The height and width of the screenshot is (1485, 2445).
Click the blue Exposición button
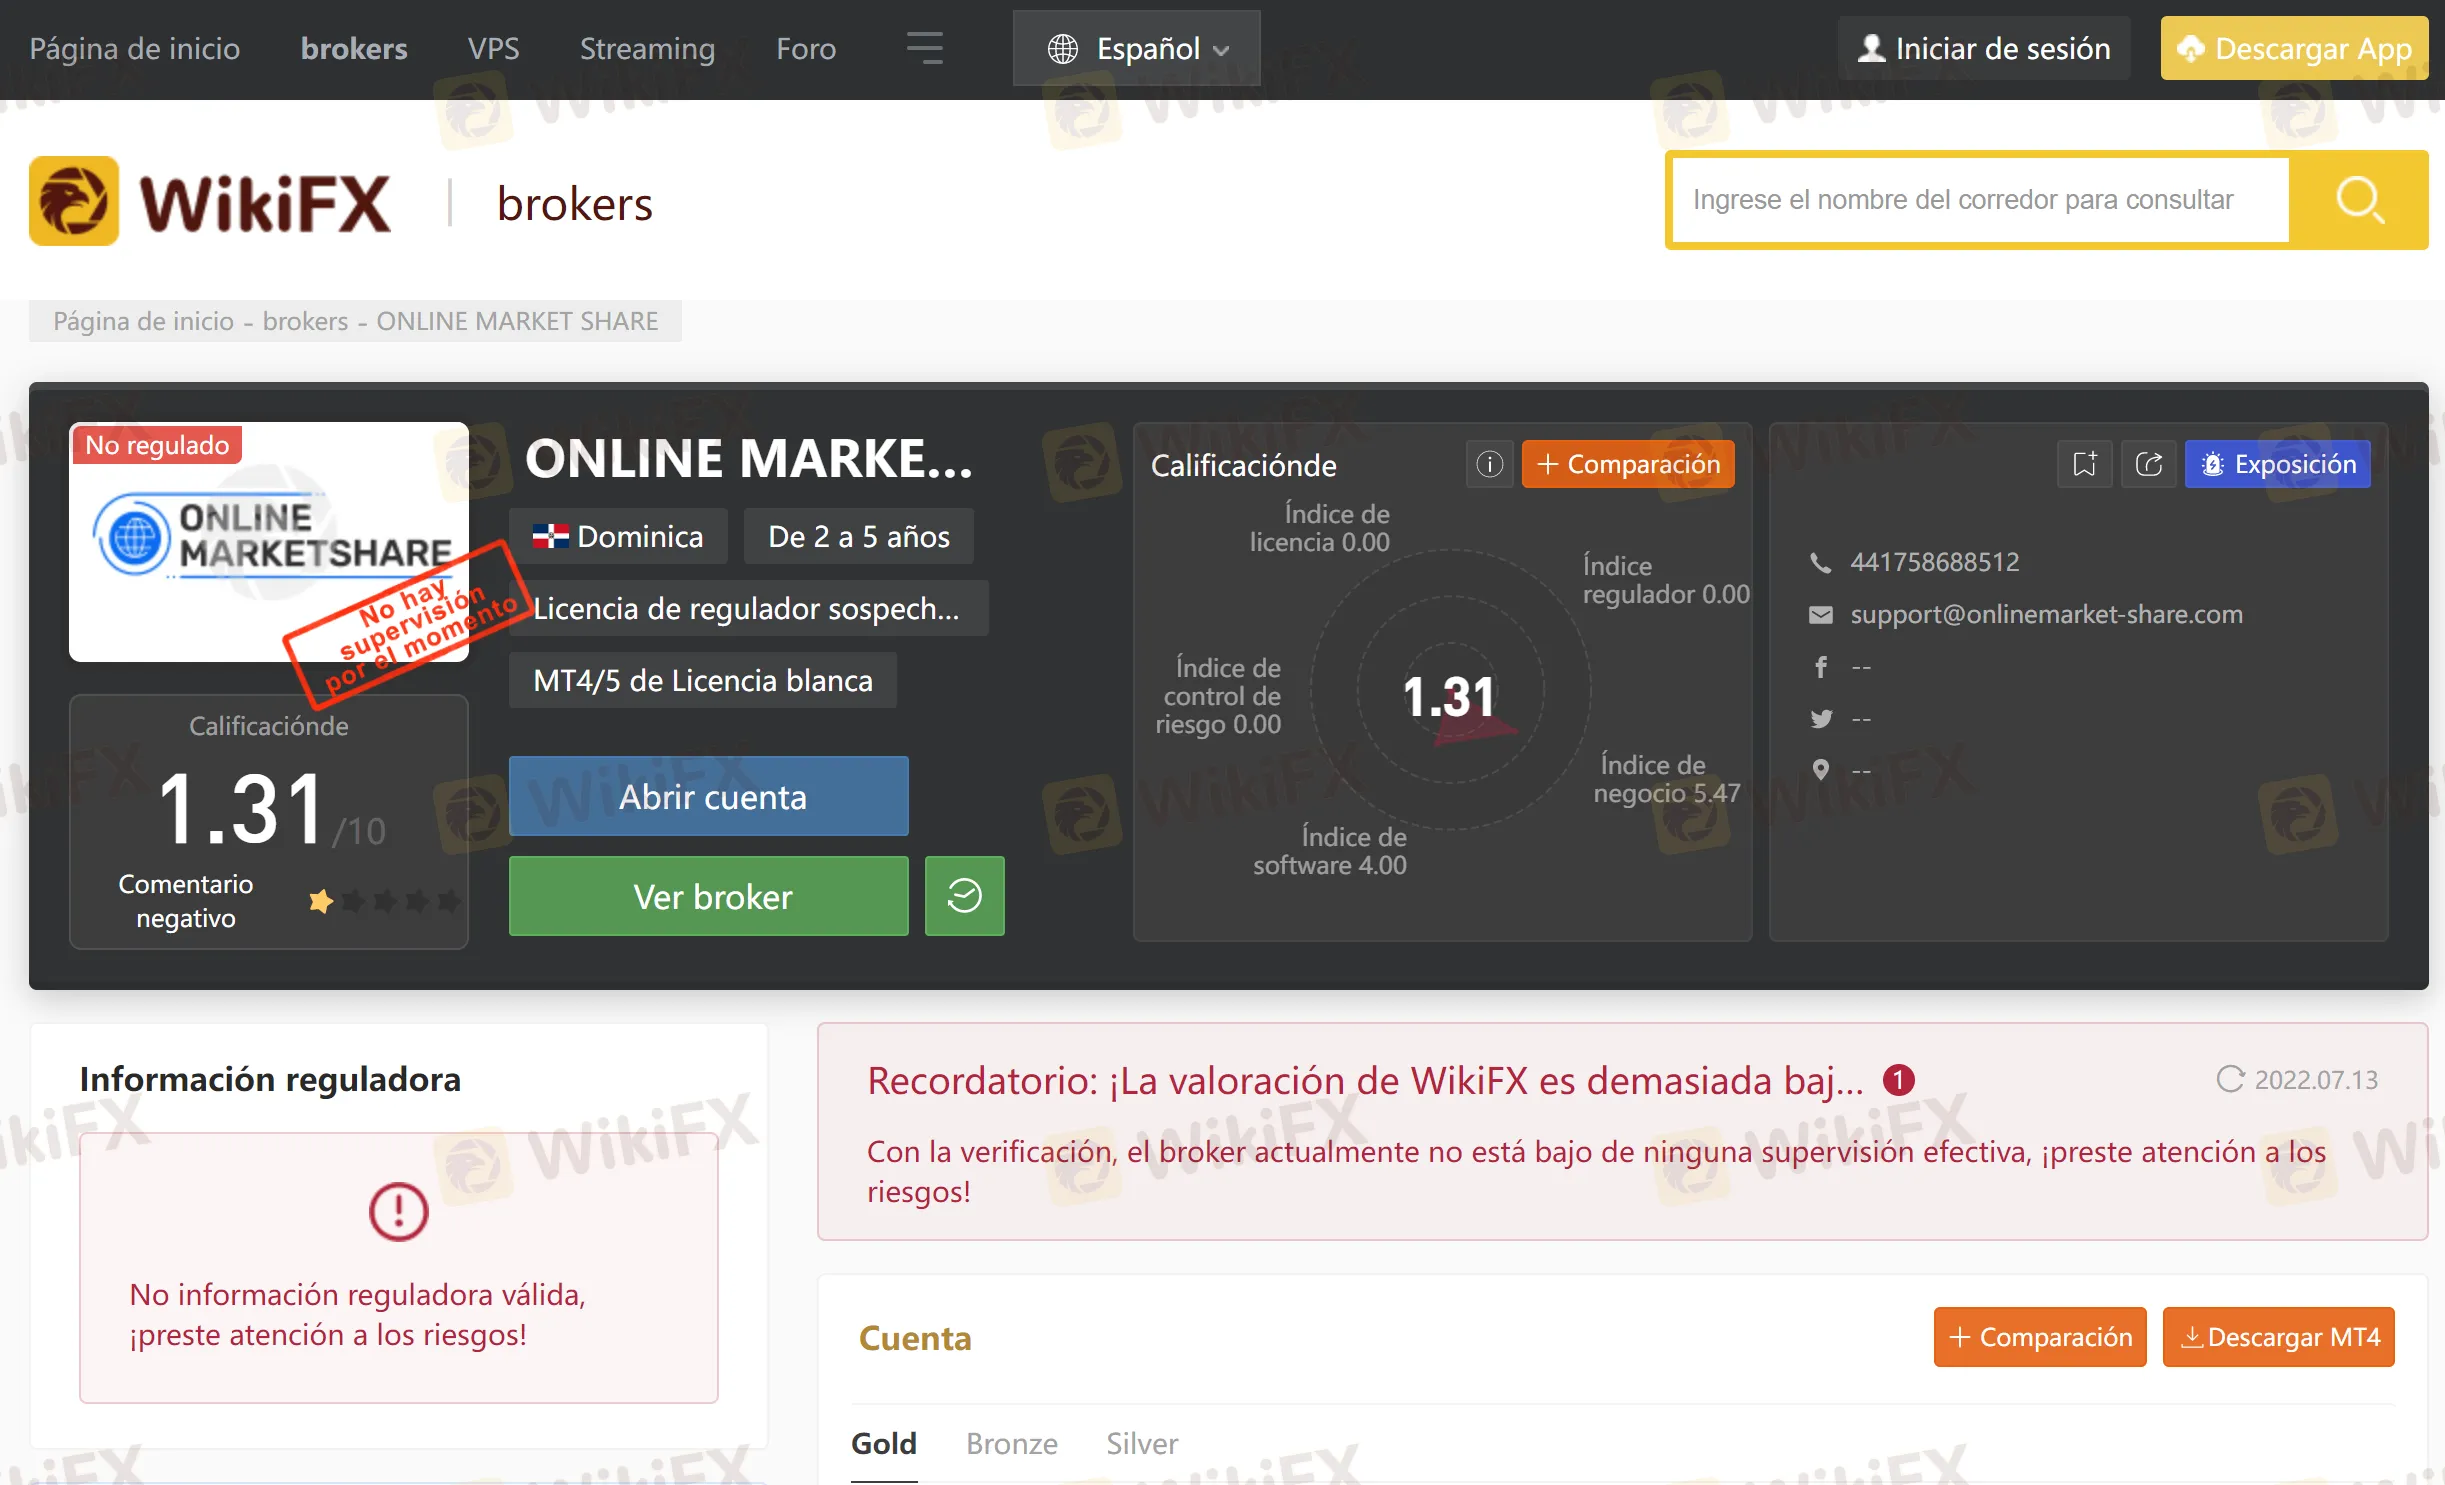click(2277, 464)
